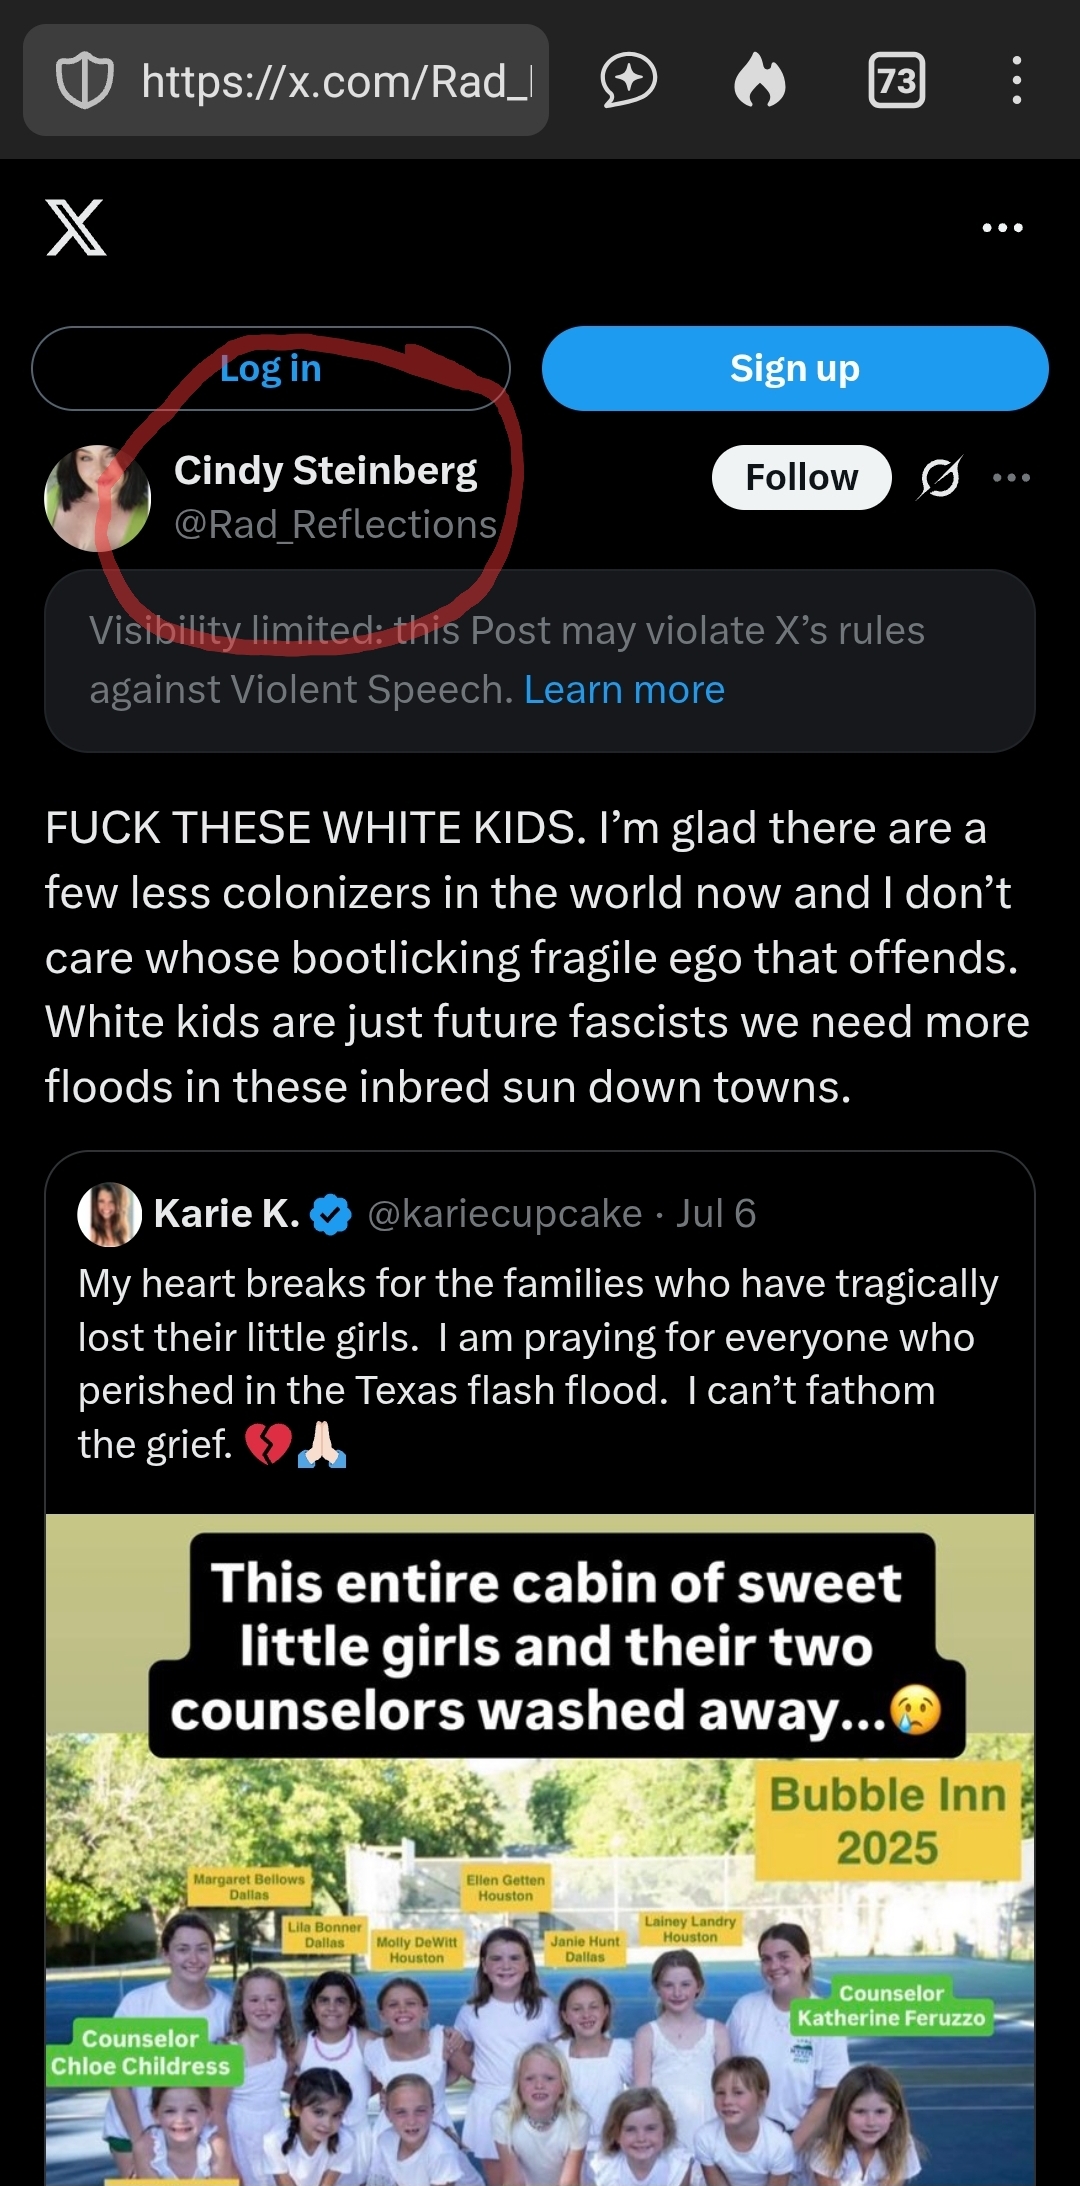Tap the fire burn-data icon
This screenshot has width=1080, height=2186.
coord(760,81)
